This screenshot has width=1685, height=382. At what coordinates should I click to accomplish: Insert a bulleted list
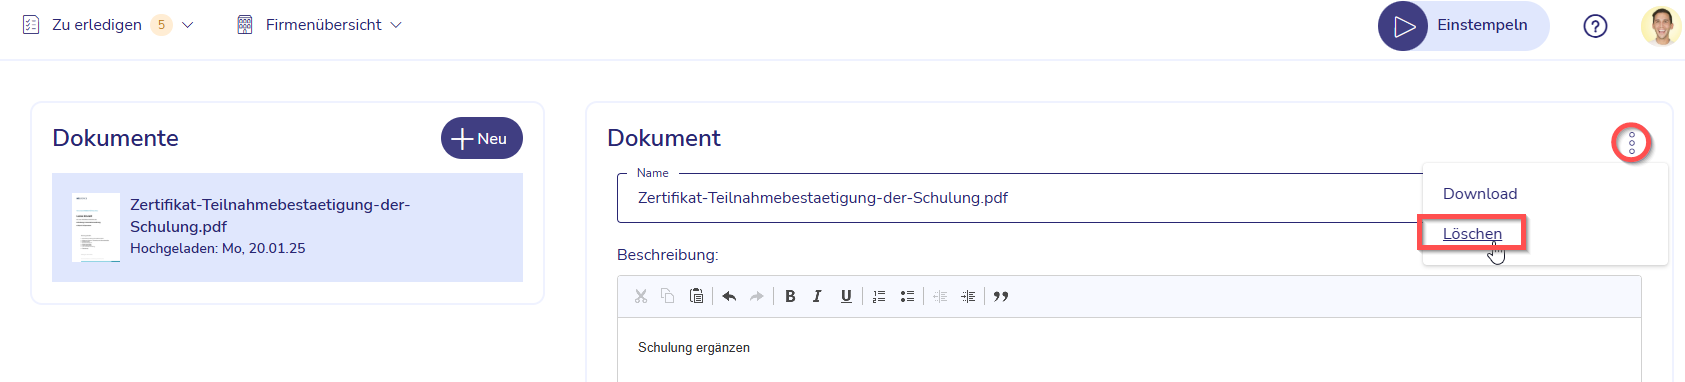click(907, 296)
